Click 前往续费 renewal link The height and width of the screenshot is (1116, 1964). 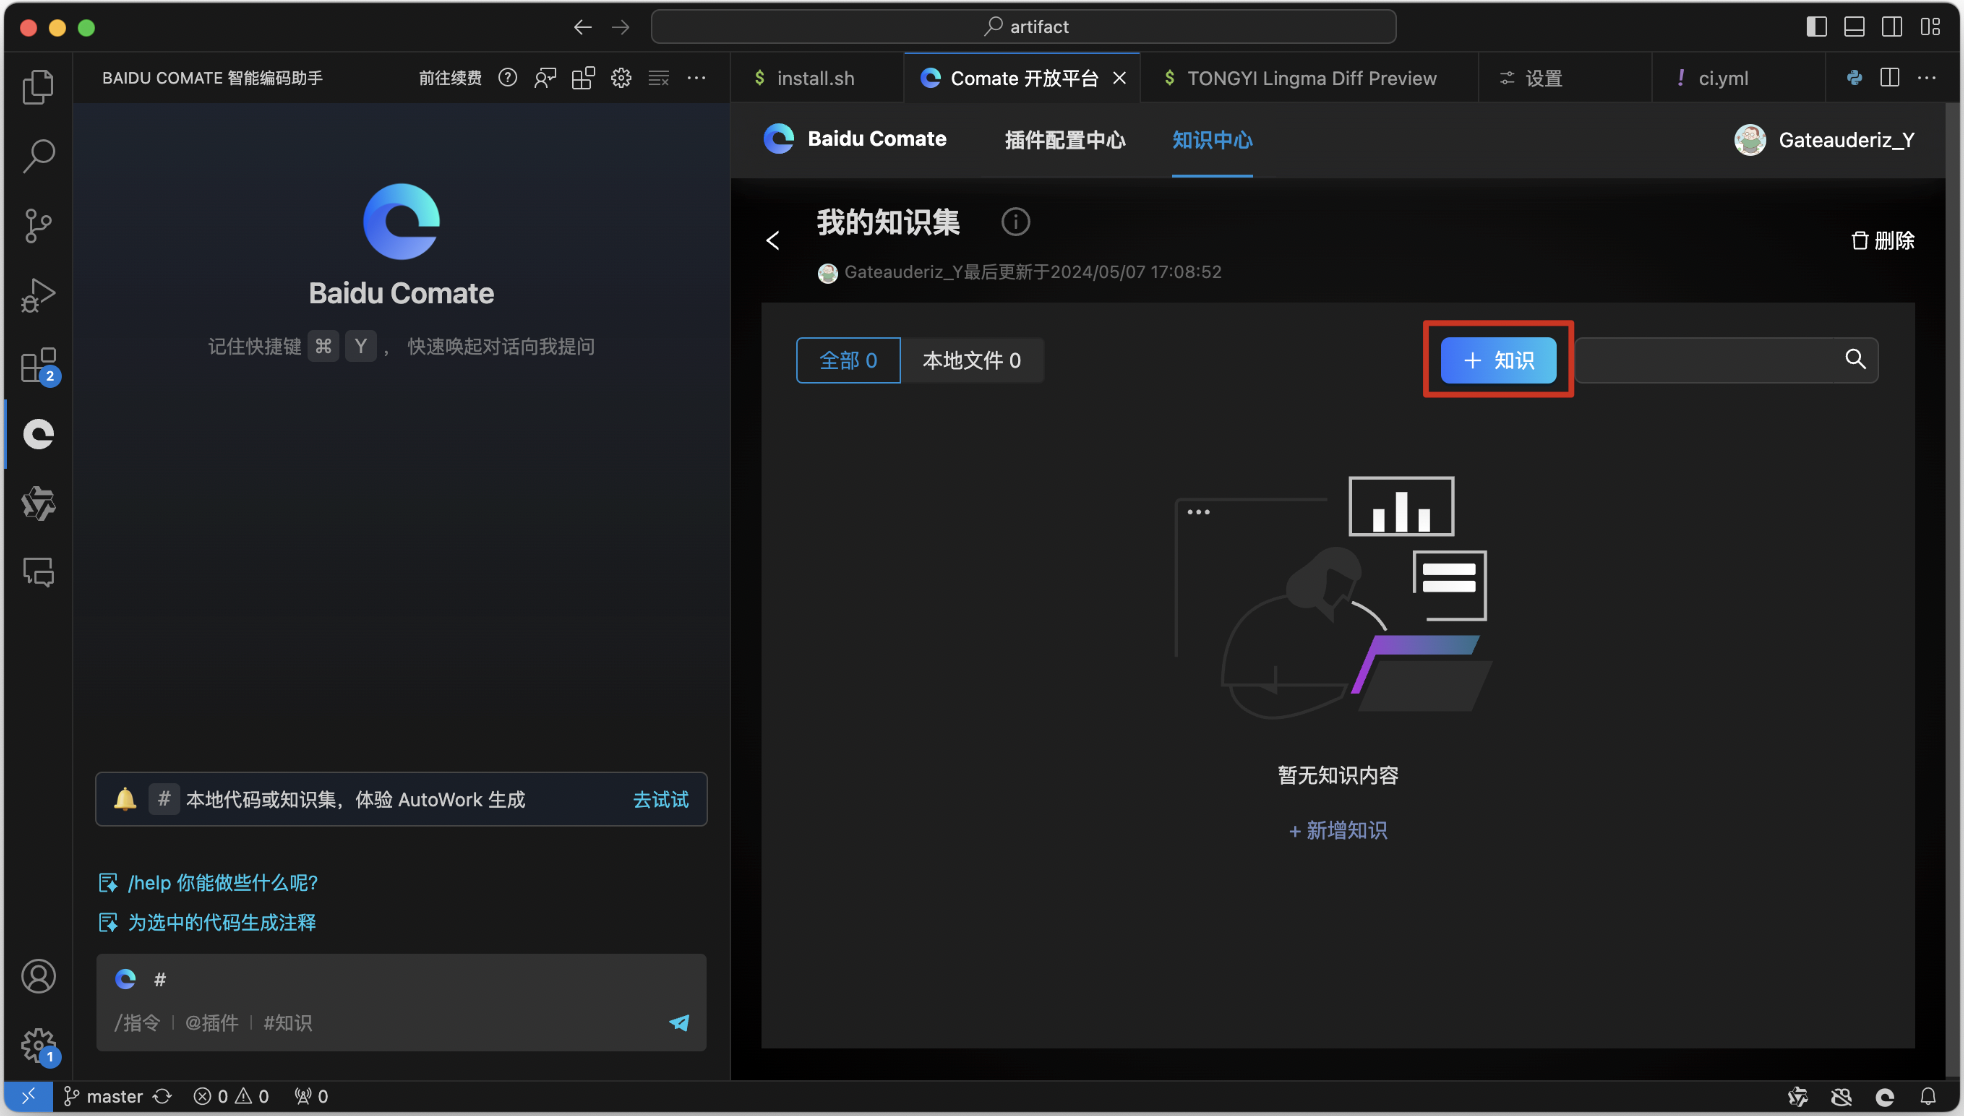450,78
